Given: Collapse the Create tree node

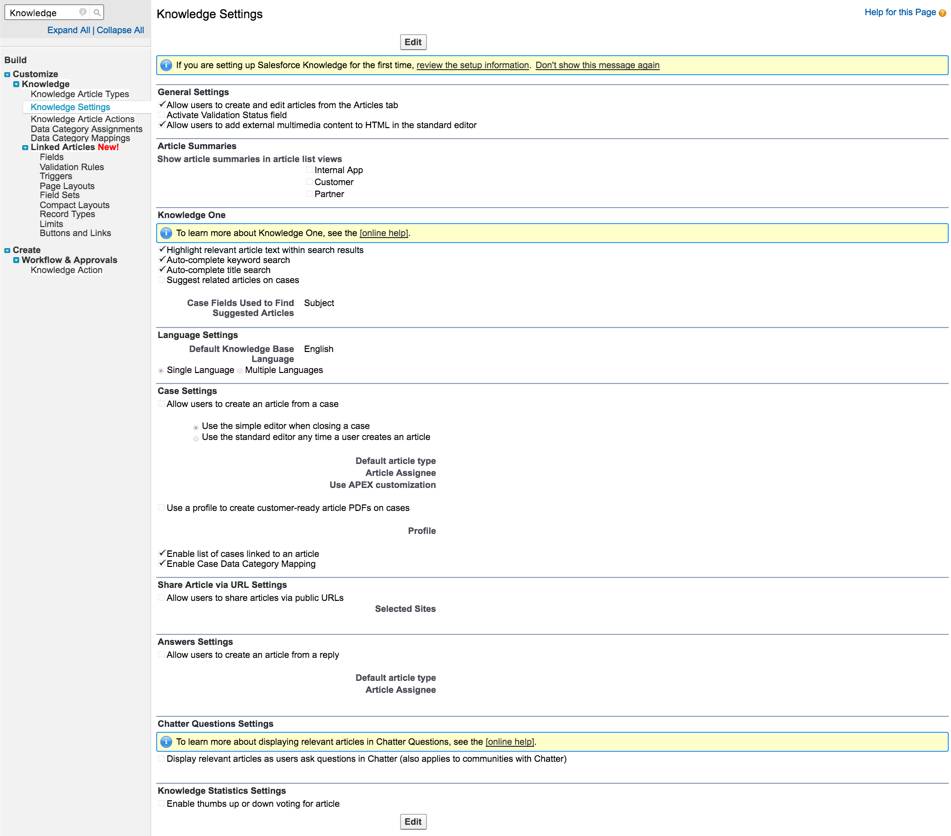Looking at the screenshot, I should coord(7,250).
